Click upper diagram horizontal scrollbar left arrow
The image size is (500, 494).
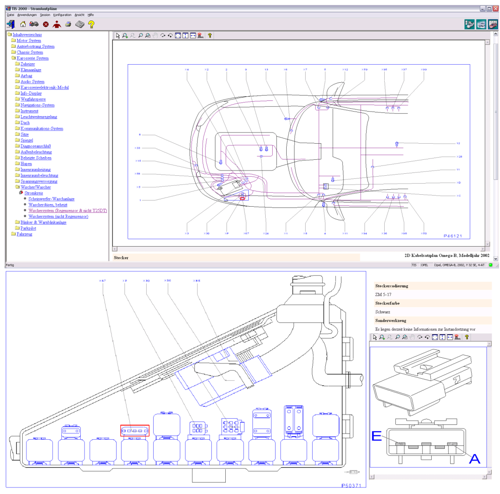[115, 249]
